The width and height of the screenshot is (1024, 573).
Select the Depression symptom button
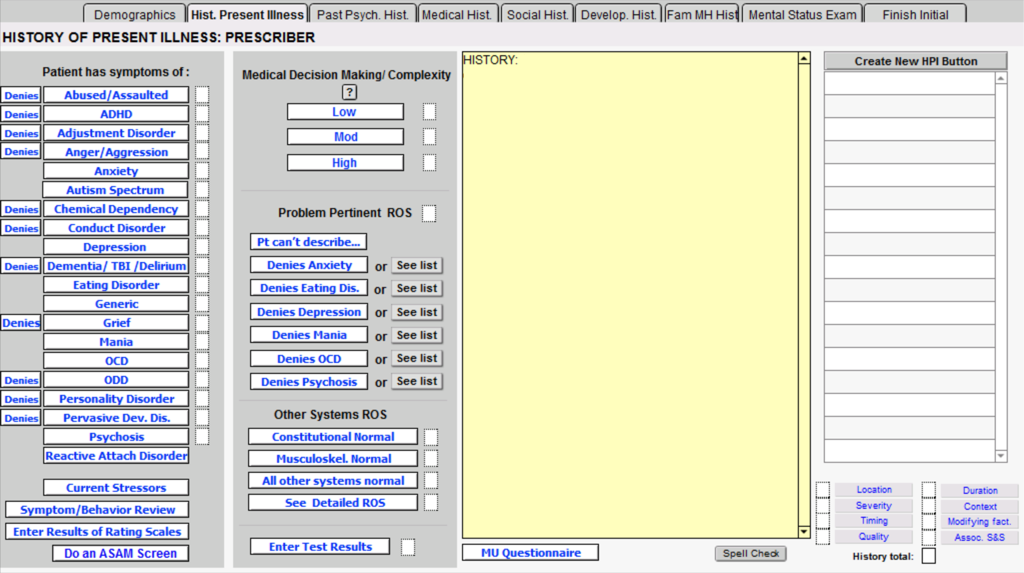click(115, 247)
